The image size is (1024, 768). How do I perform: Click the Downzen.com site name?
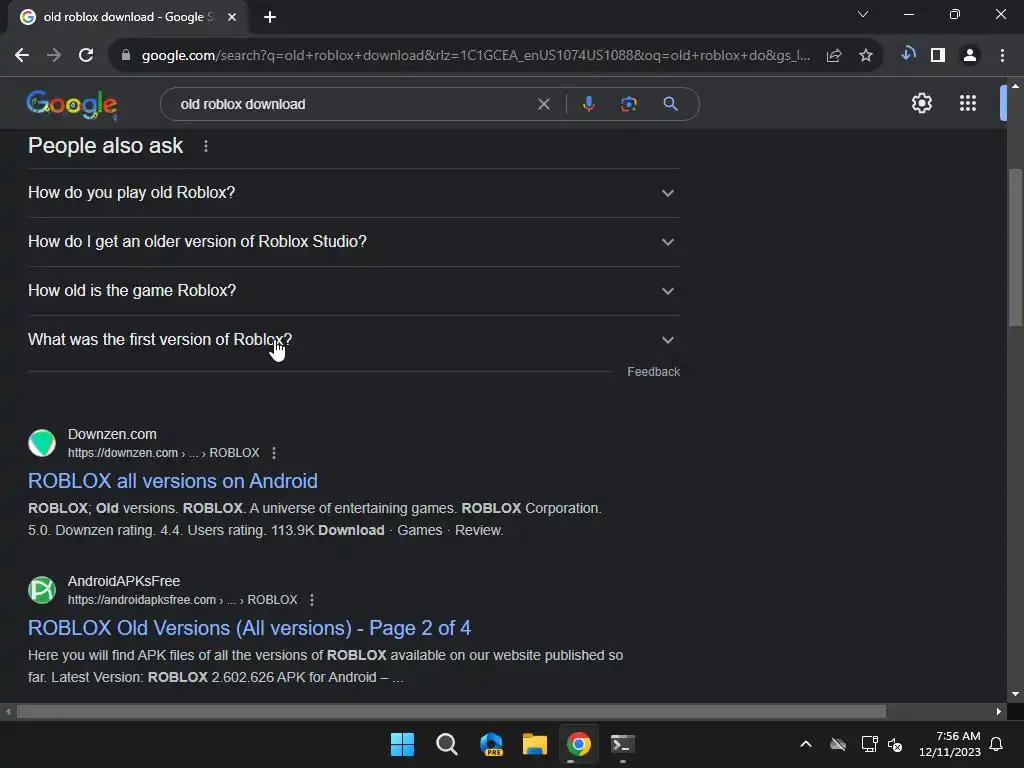112,434
